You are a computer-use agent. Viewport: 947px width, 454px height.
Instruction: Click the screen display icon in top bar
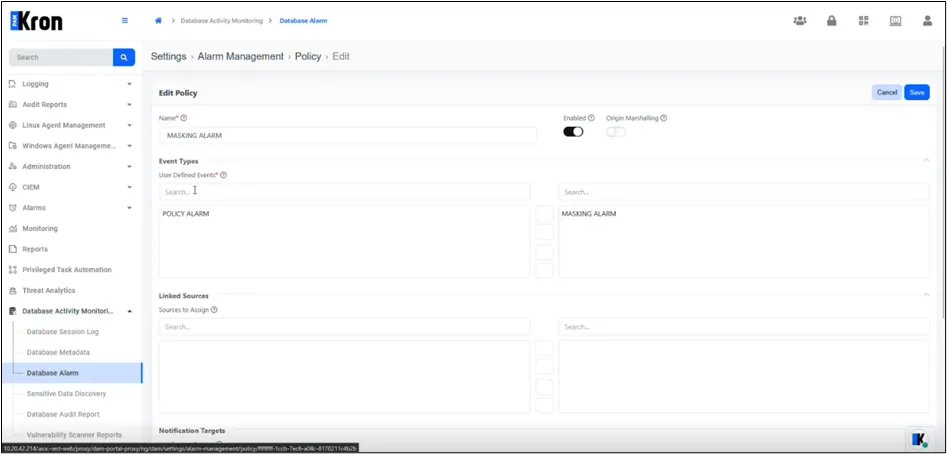pos(895,21)
